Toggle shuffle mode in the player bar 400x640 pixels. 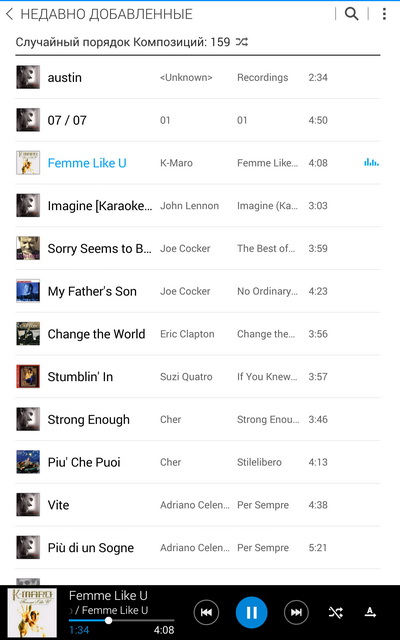click(x=336, y=612)
